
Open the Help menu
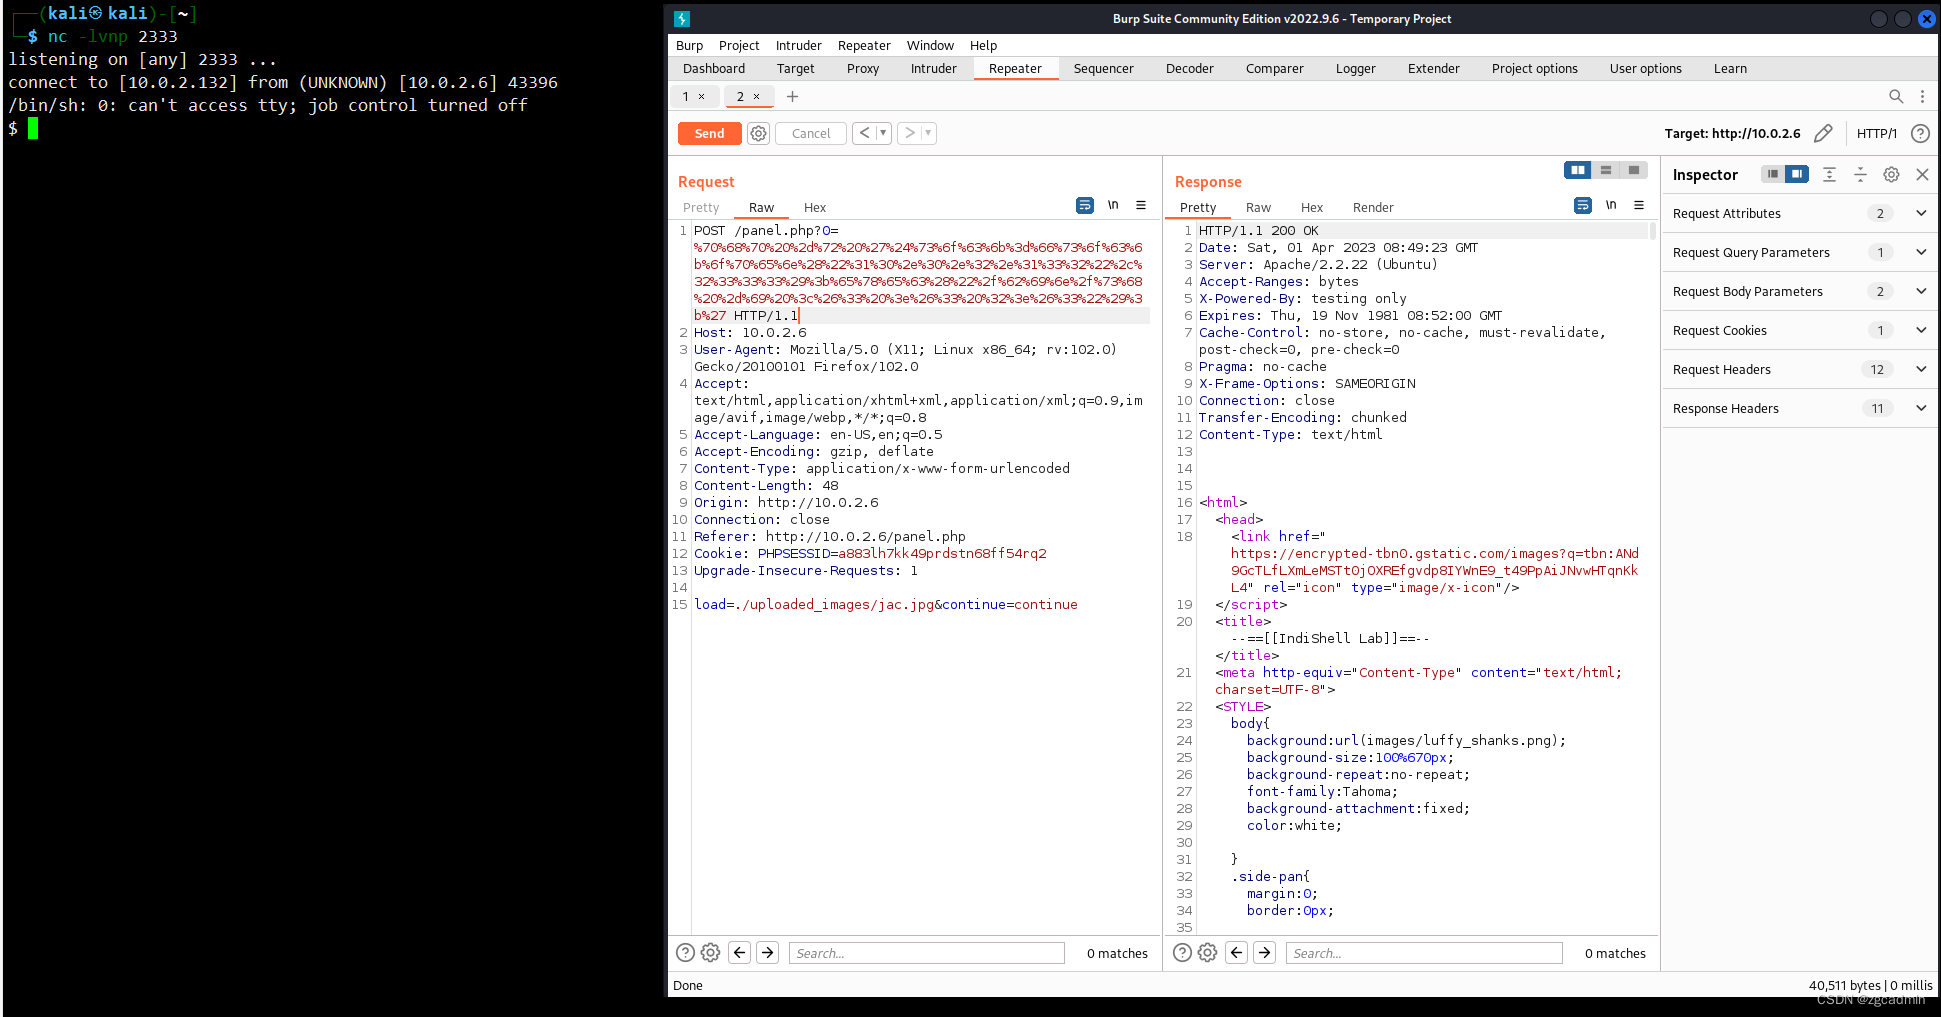click(983, 45)
